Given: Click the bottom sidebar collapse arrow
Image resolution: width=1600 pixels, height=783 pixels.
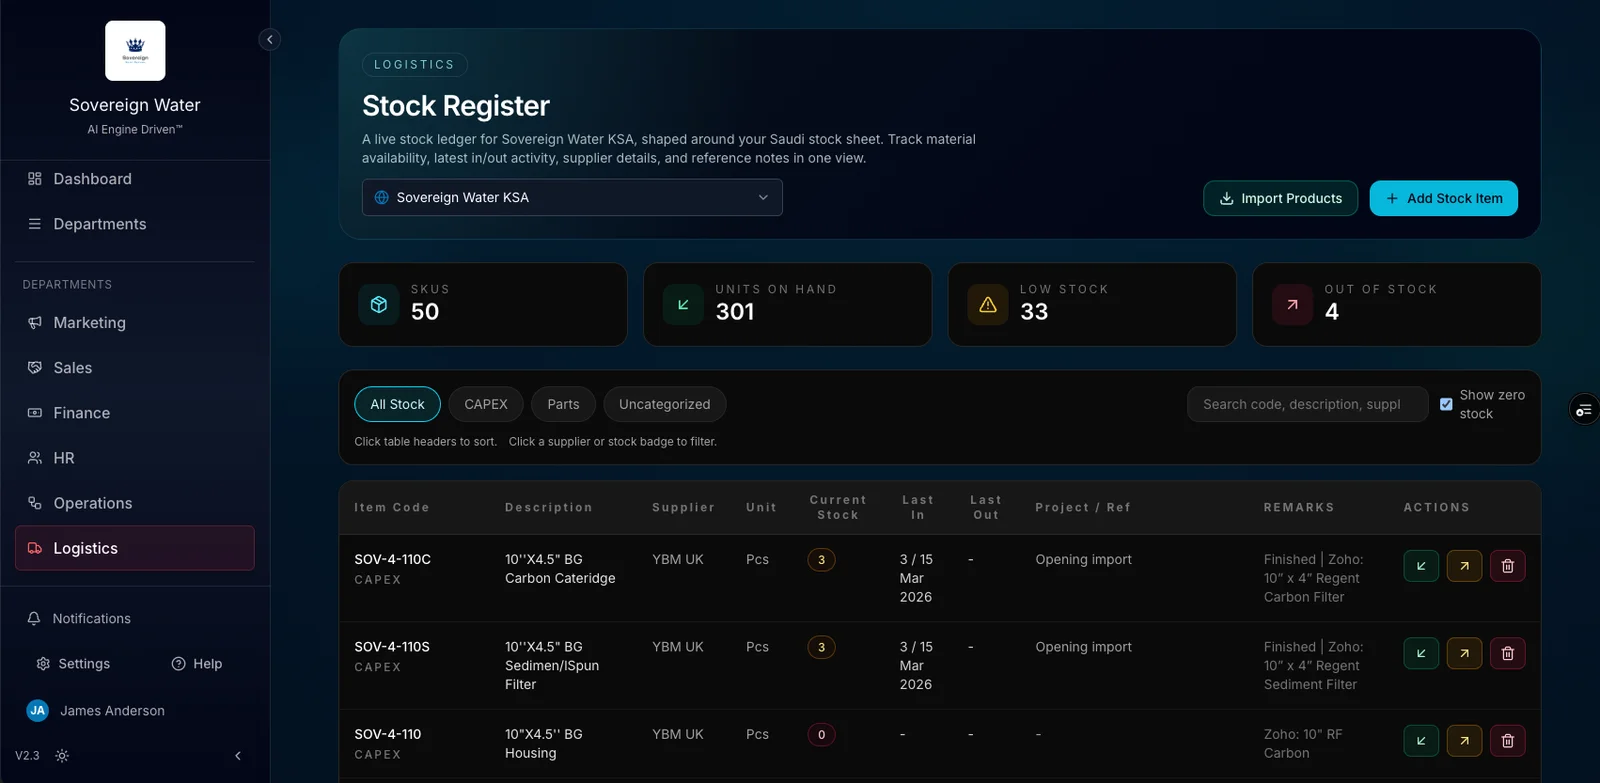Looking at the screenshot, I should point(238,756).
